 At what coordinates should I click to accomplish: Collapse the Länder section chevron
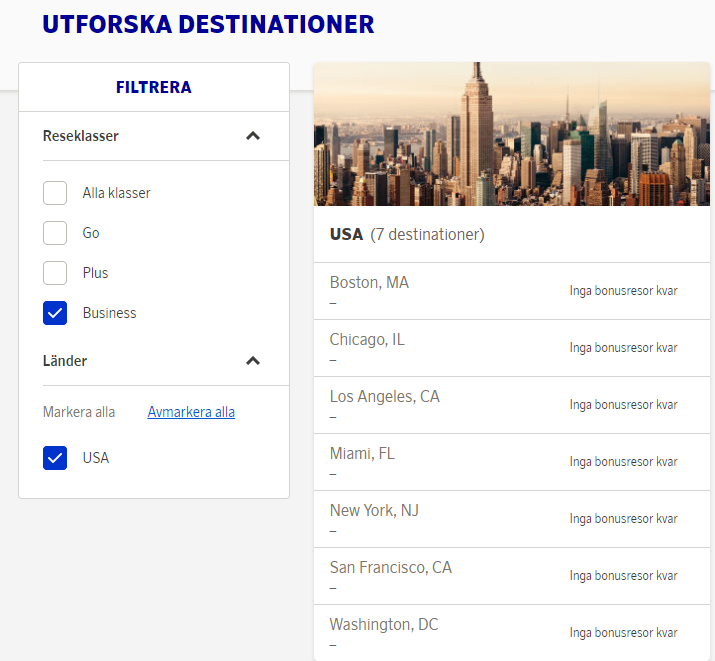pyautogui.click(x=253, y=361)
